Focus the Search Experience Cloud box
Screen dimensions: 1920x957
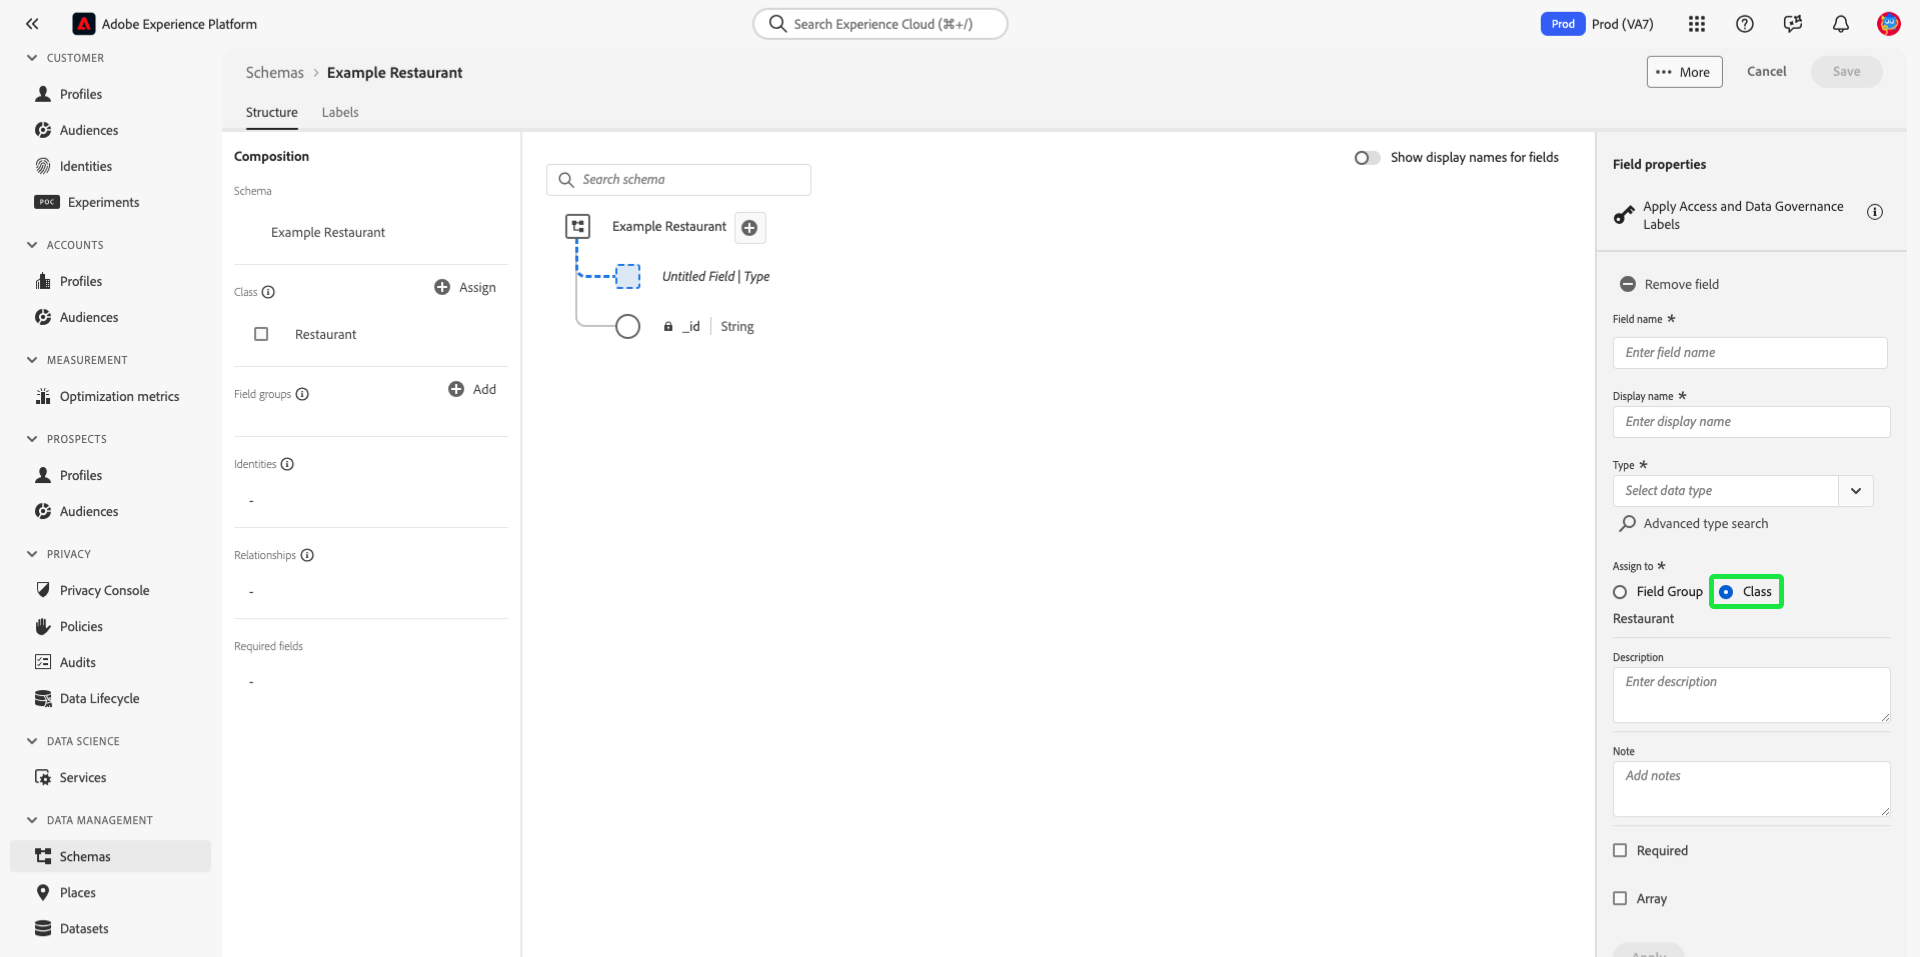(880, 24)
